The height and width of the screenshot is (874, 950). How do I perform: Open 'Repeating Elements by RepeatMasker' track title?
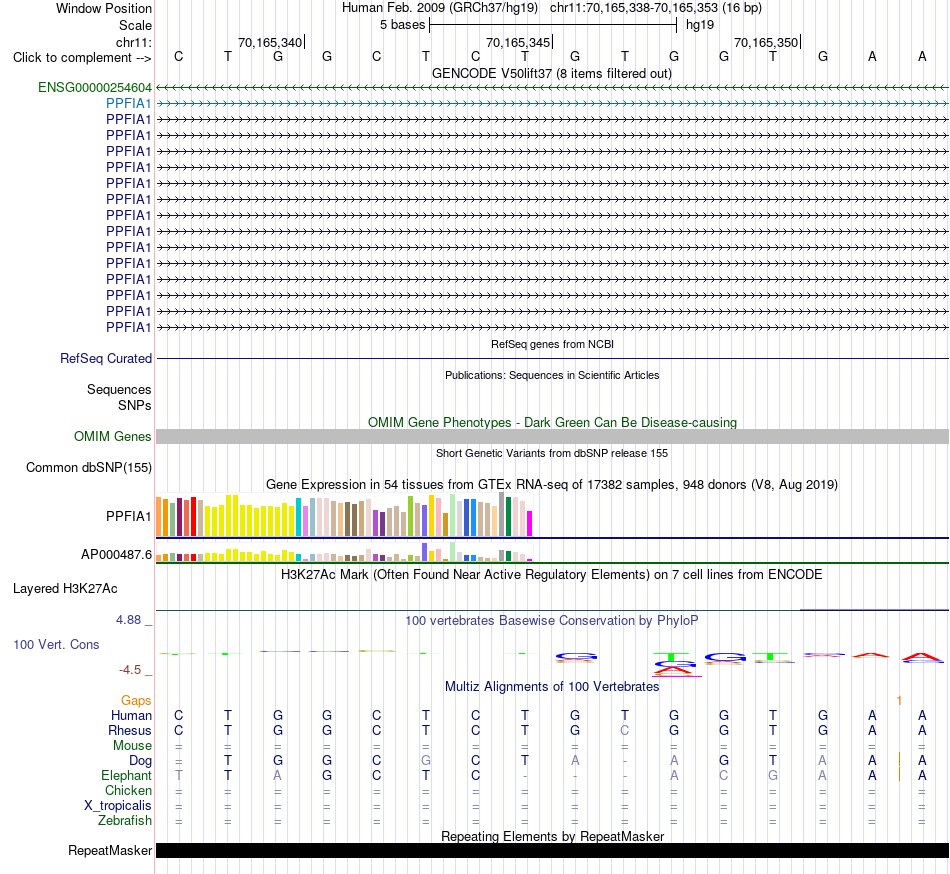click(552, 836)
